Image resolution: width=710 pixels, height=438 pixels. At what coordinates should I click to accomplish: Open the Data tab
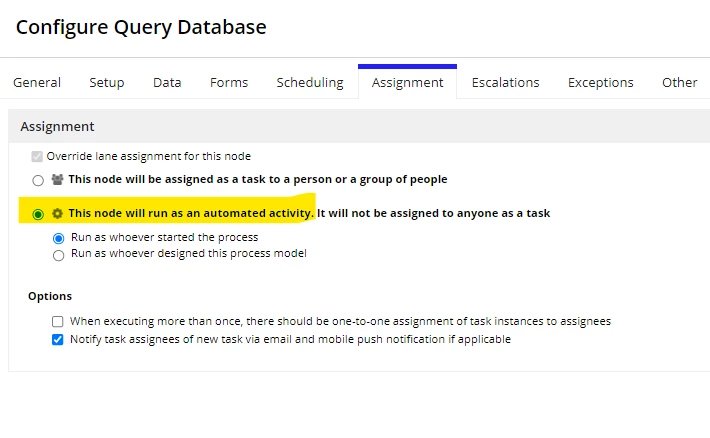coord(167,82)
